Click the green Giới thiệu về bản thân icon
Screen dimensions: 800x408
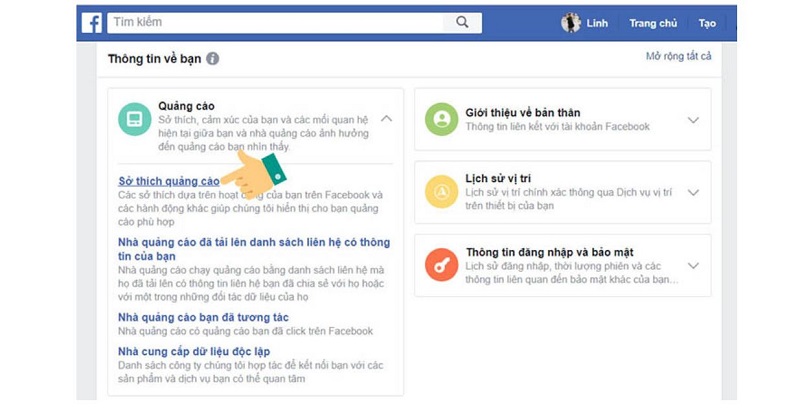tap(441, 119)
